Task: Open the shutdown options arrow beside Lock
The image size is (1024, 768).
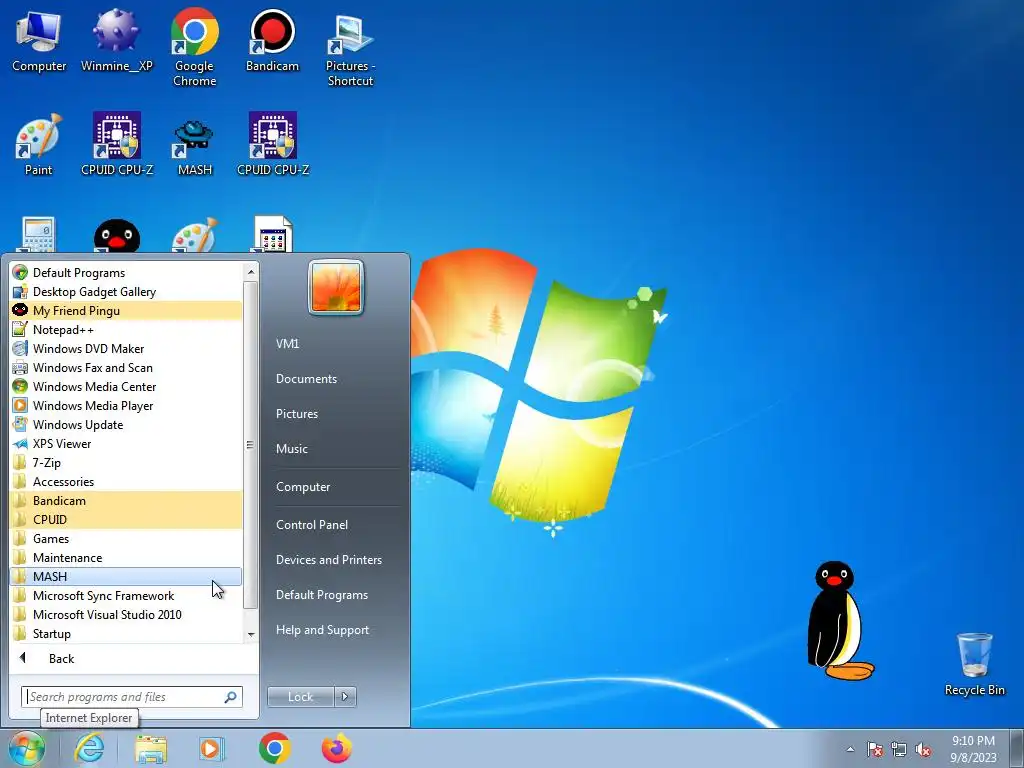Action: [x=345, y=697]
